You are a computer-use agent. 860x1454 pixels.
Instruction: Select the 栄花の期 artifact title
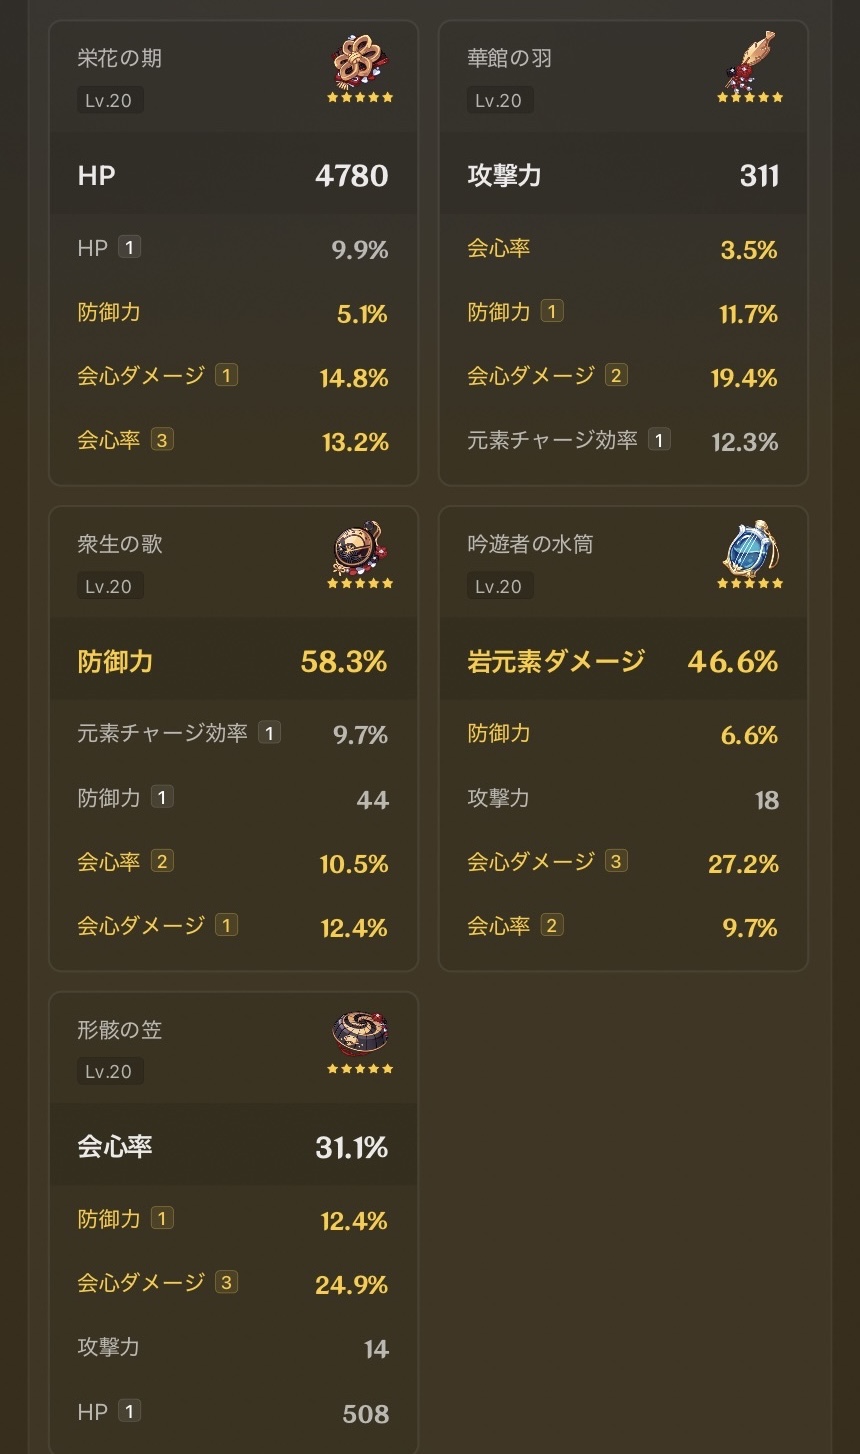tap(119, 58)
